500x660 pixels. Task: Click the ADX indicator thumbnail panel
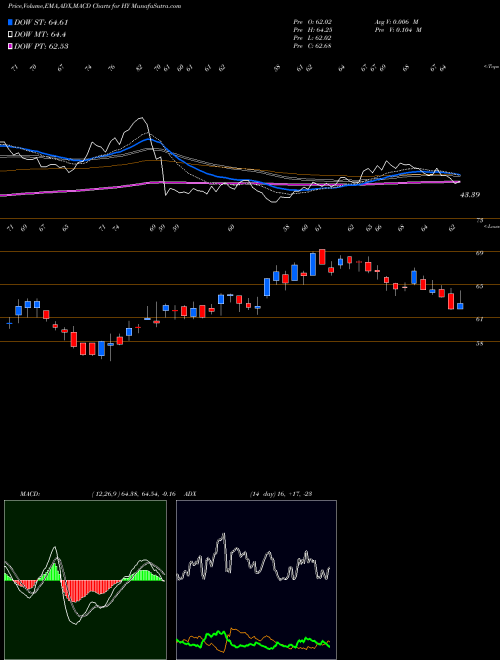pyautogui.click(x=256, y=580)
